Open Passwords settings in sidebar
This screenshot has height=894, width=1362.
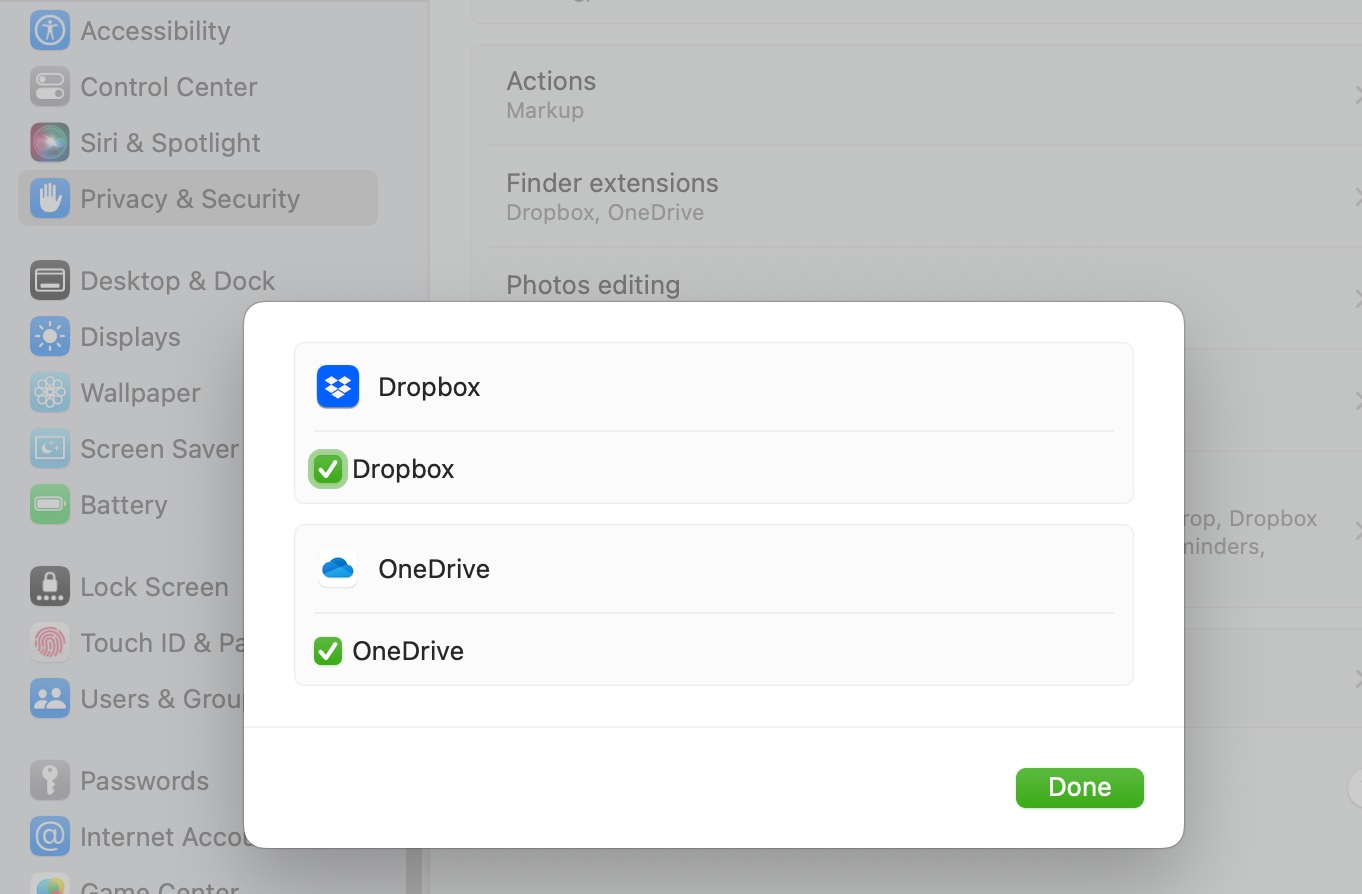tap(144, 781)
